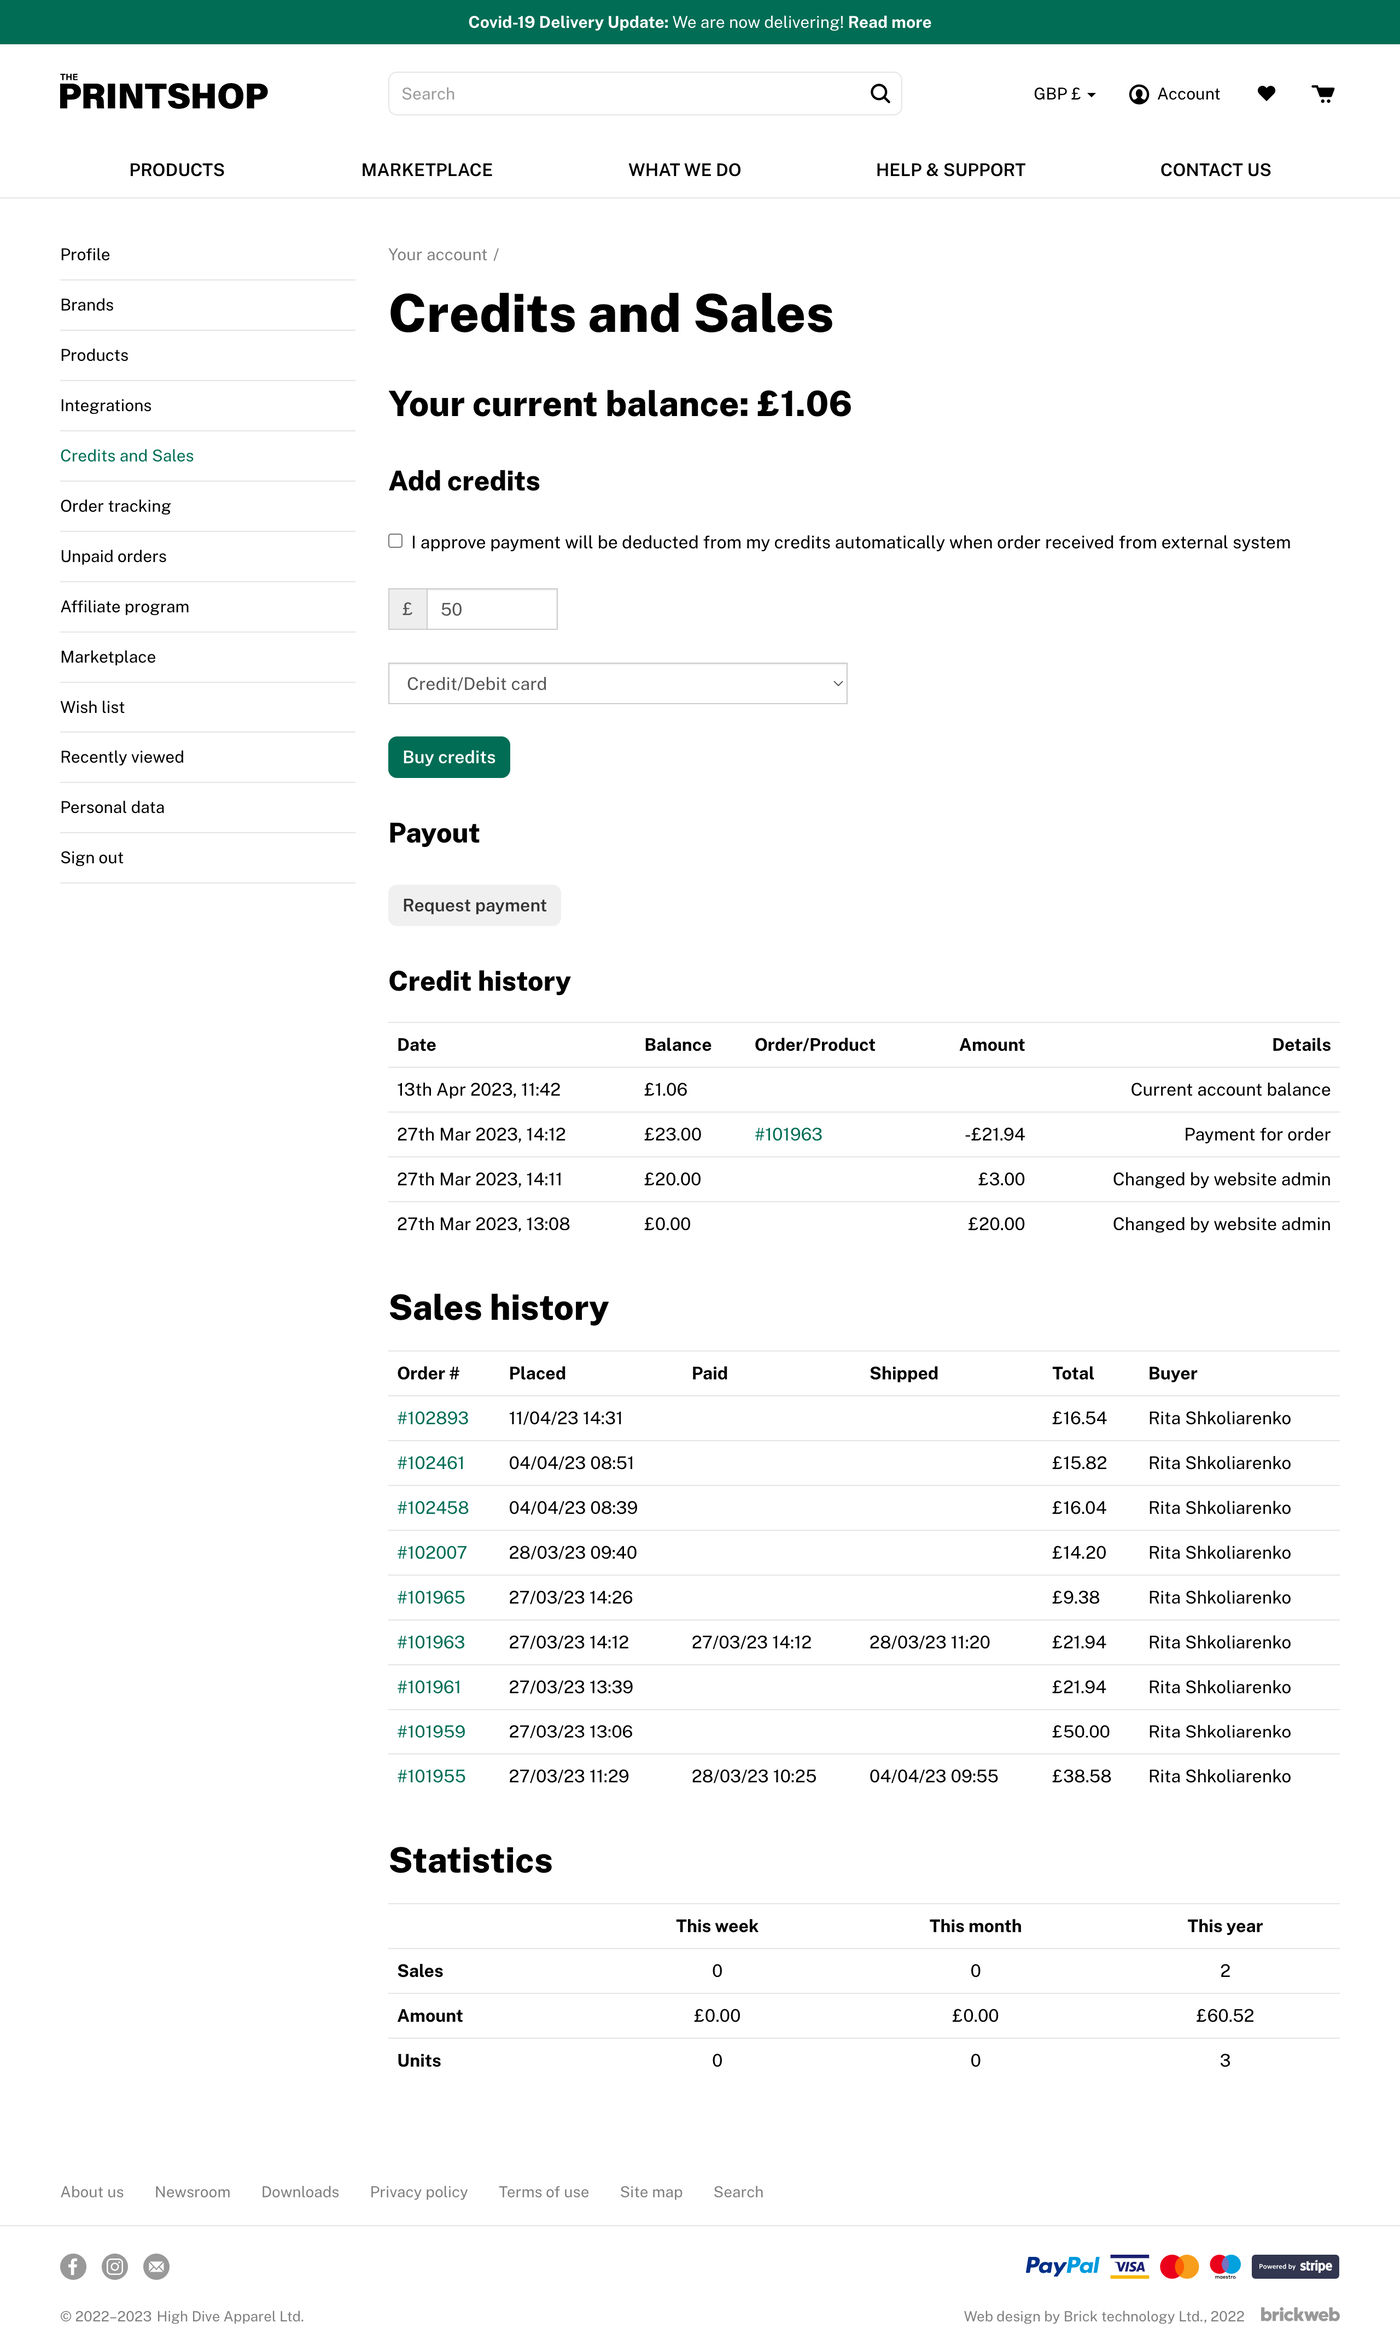Click The Printshop logo
The width and height of the screenshot is (1400, 2352).
point(164,93)
